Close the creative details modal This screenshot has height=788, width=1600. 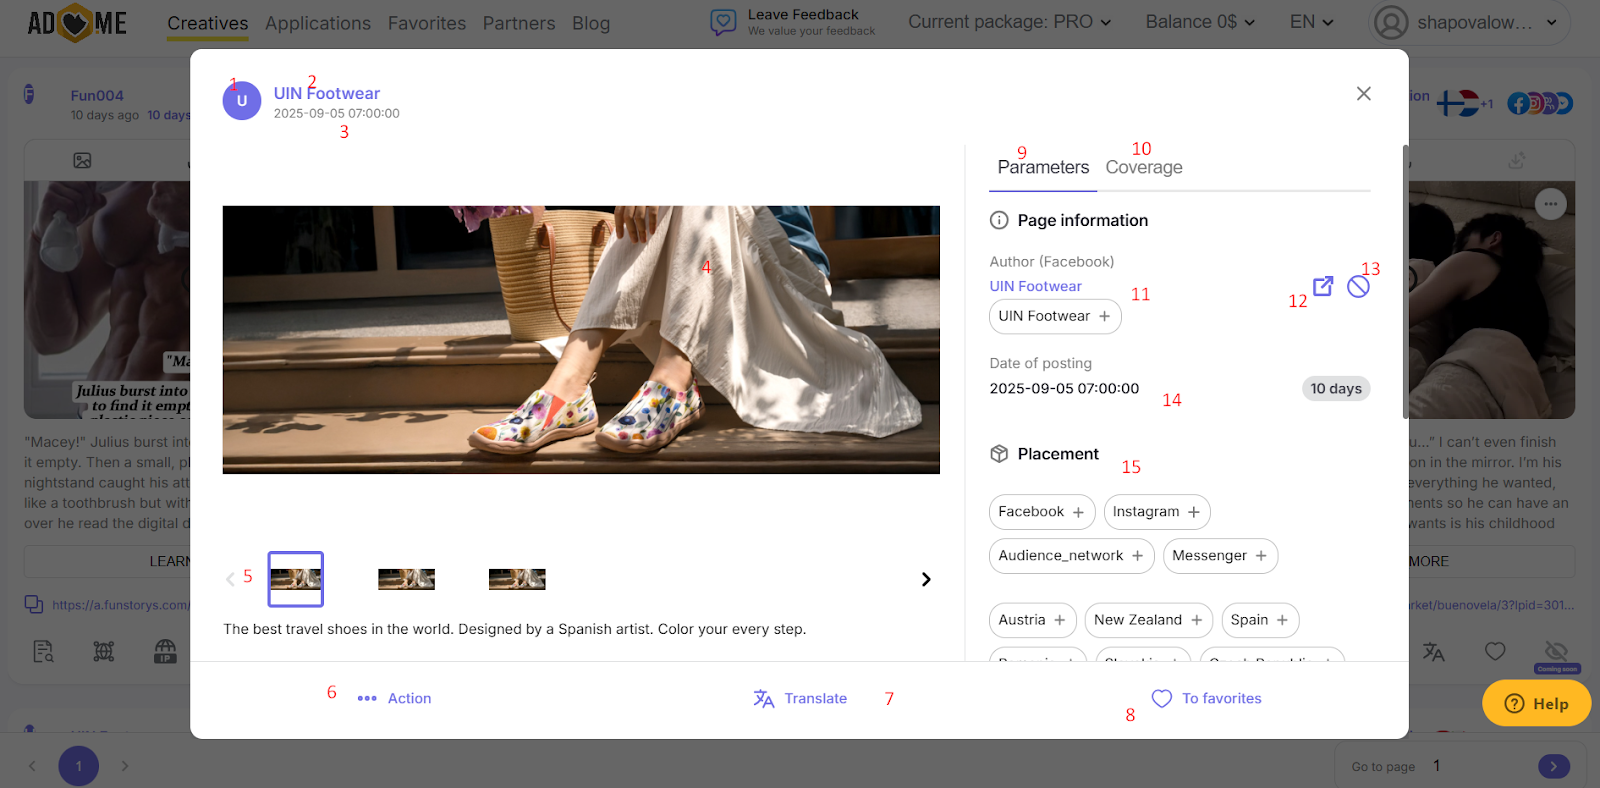(x=1363, y=93)
